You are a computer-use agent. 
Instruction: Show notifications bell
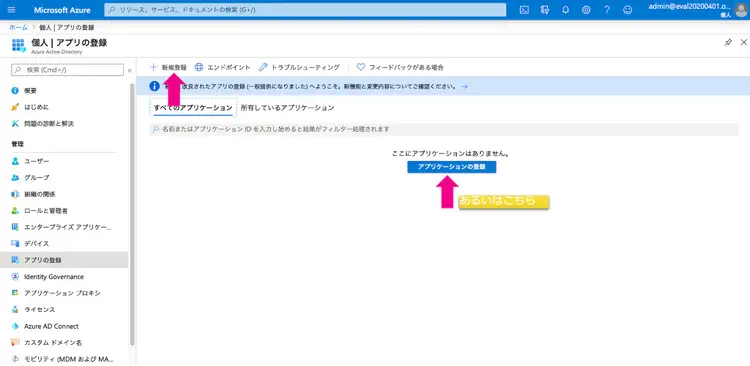(565, 10)
